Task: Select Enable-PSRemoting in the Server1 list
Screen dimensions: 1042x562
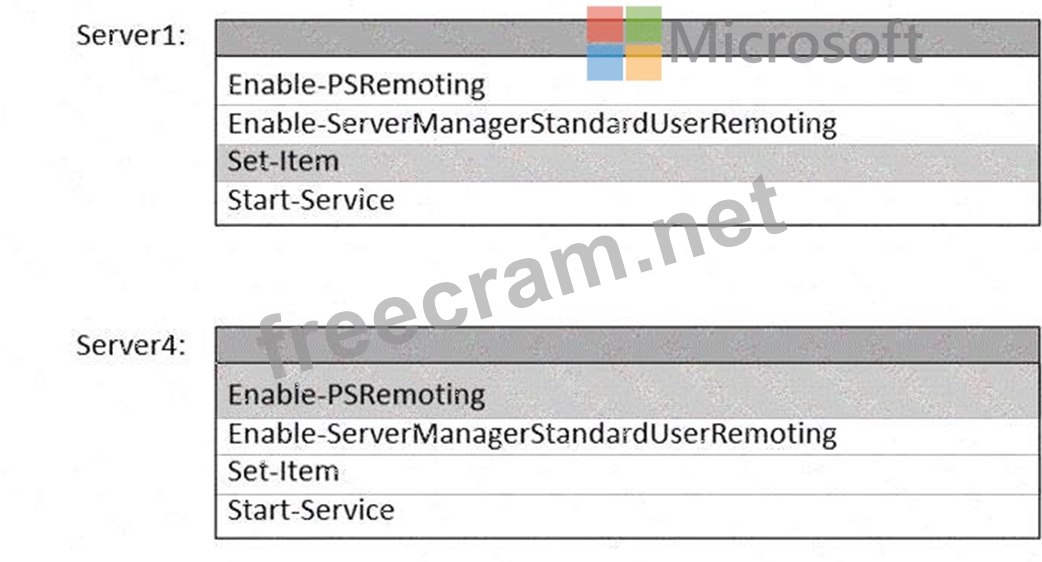Action: pos(357,85)
